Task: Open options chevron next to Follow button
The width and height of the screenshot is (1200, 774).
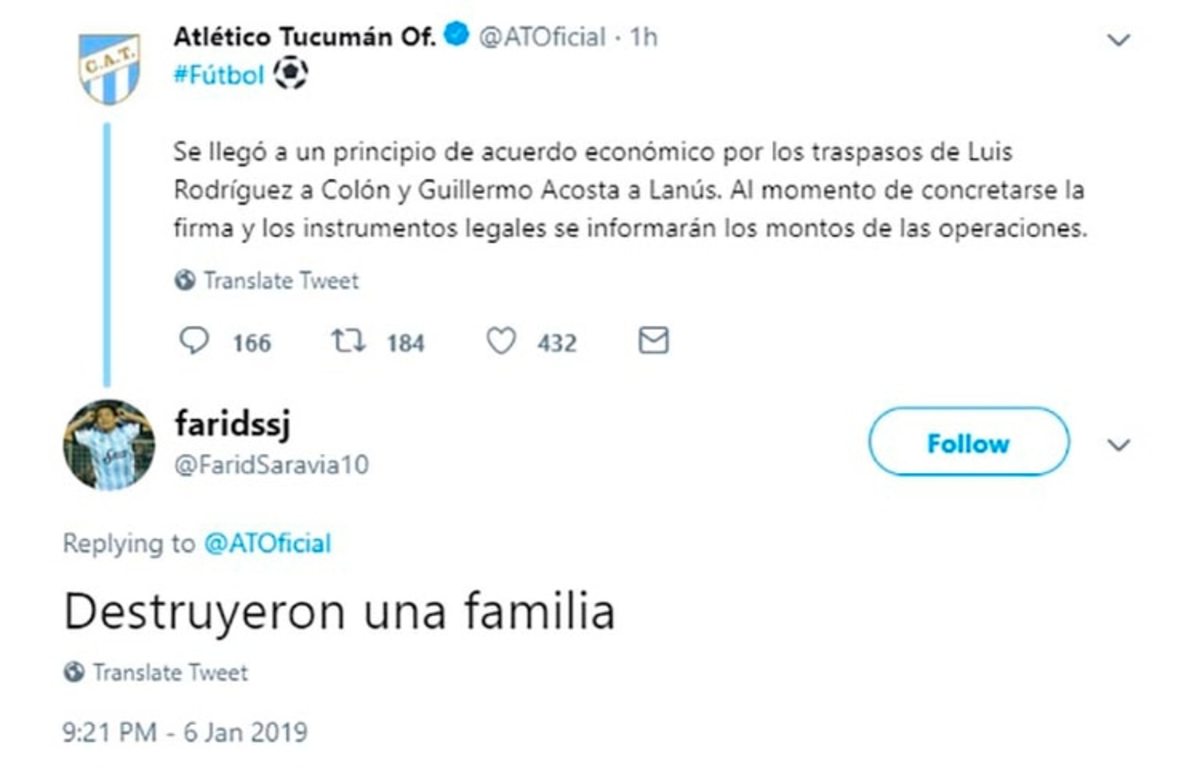Action: (1120, 444)
